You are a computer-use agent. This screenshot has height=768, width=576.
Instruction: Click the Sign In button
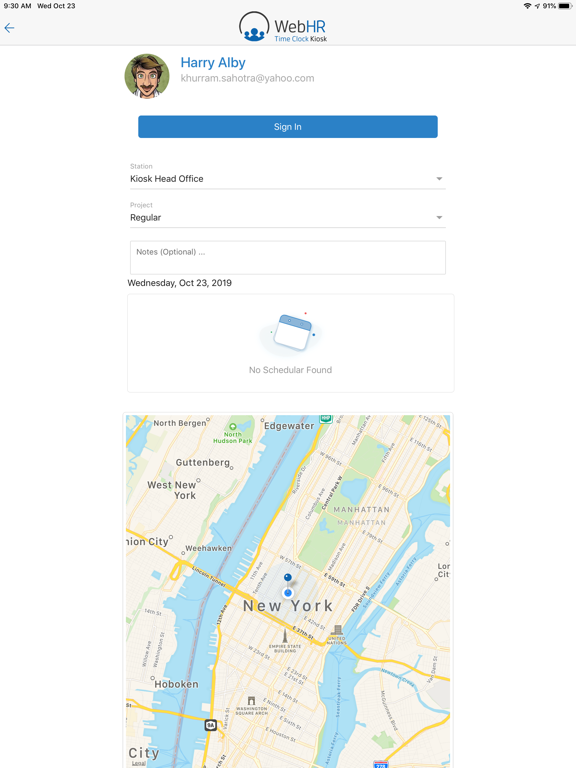pyautogui.click(x=288, y=127)
